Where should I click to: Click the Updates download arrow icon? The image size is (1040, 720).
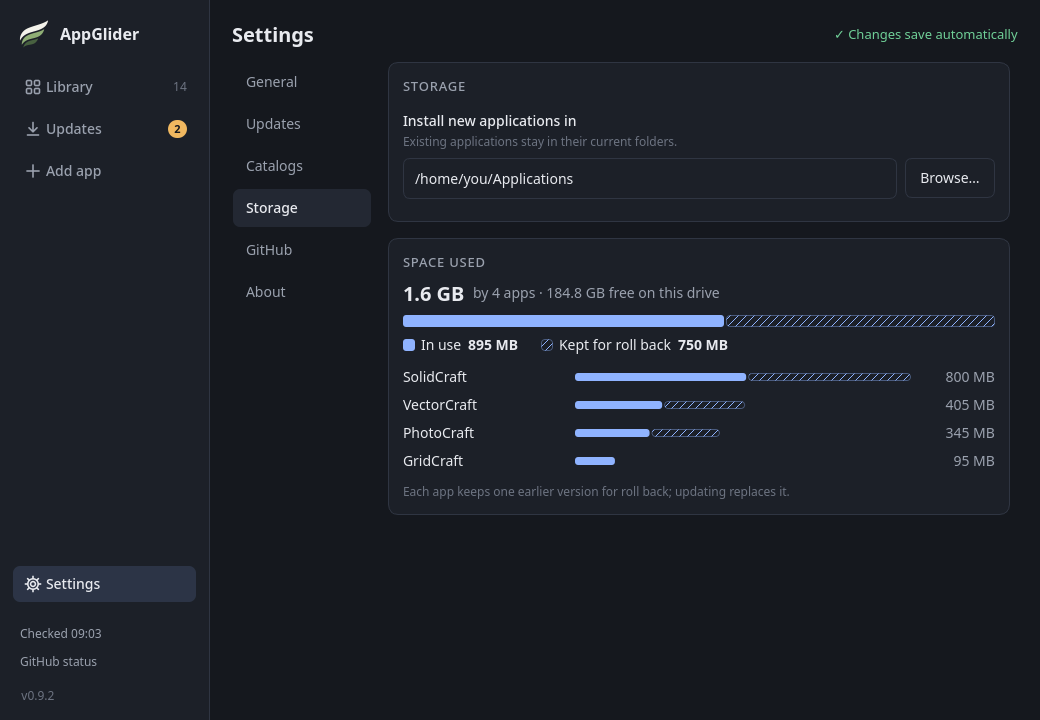32,129
